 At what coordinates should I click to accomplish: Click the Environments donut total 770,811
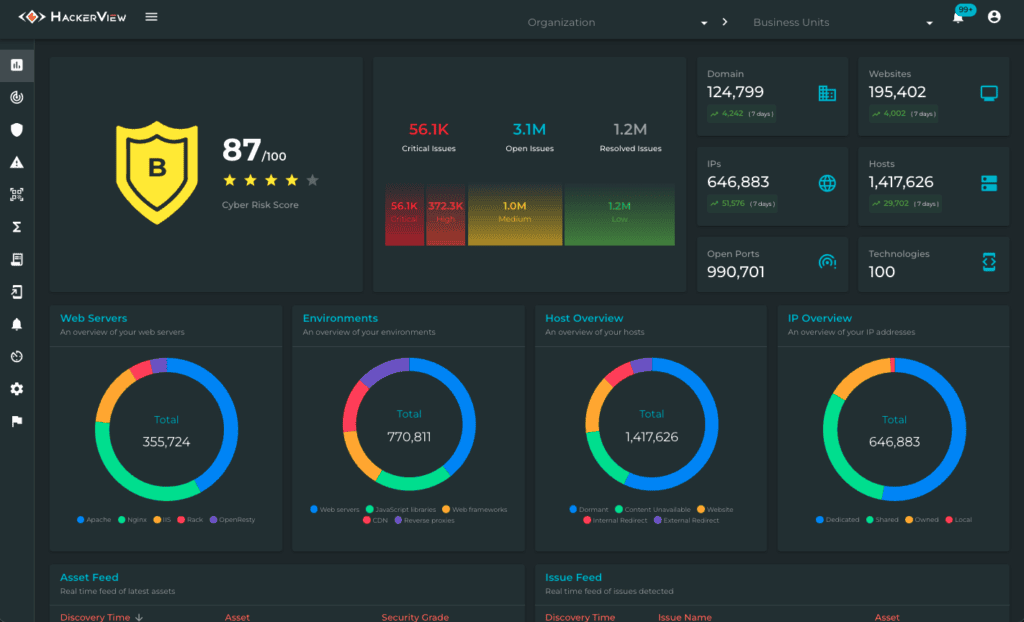[x=409, y=437]
